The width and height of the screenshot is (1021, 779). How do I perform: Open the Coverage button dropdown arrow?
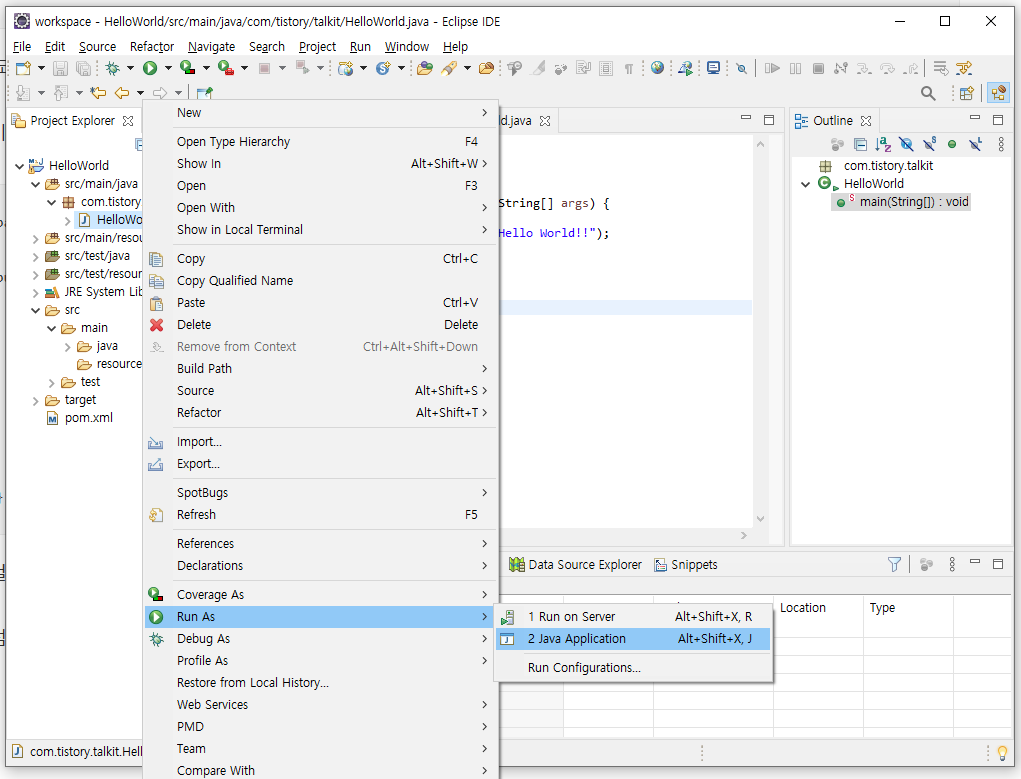pos(206,68)
